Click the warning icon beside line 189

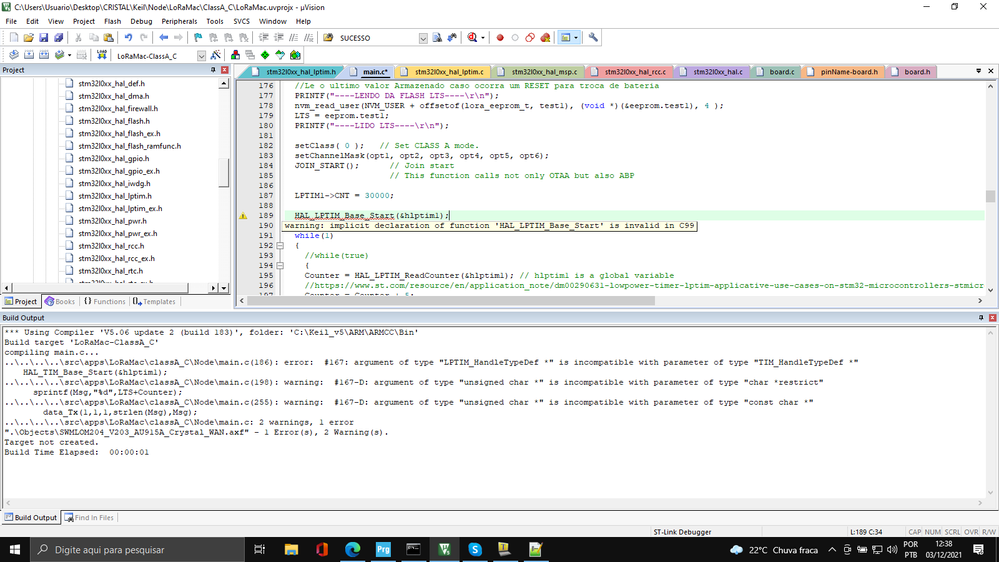[x=243, y=216]
